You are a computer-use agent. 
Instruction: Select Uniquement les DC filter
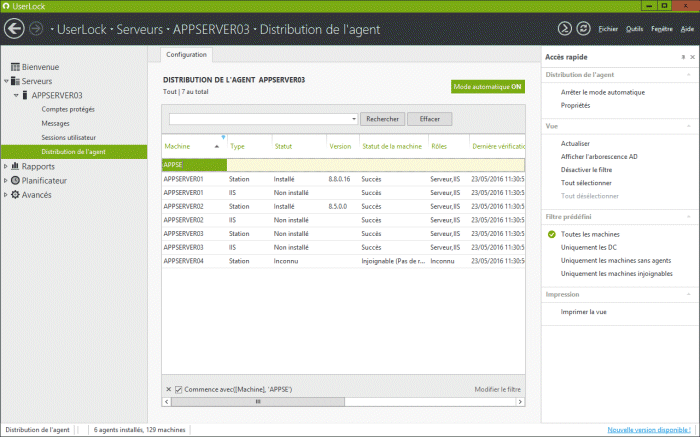[x=588, y=247]
